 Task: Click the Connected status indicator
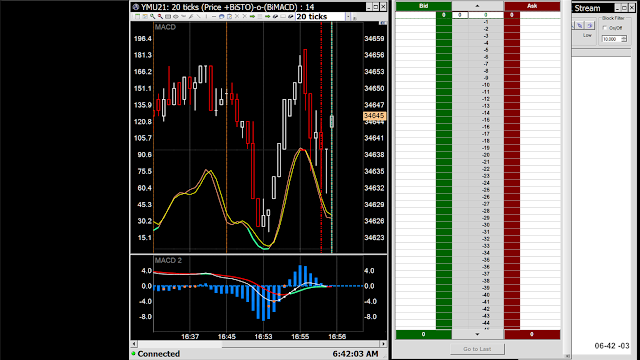coord(156,353)
